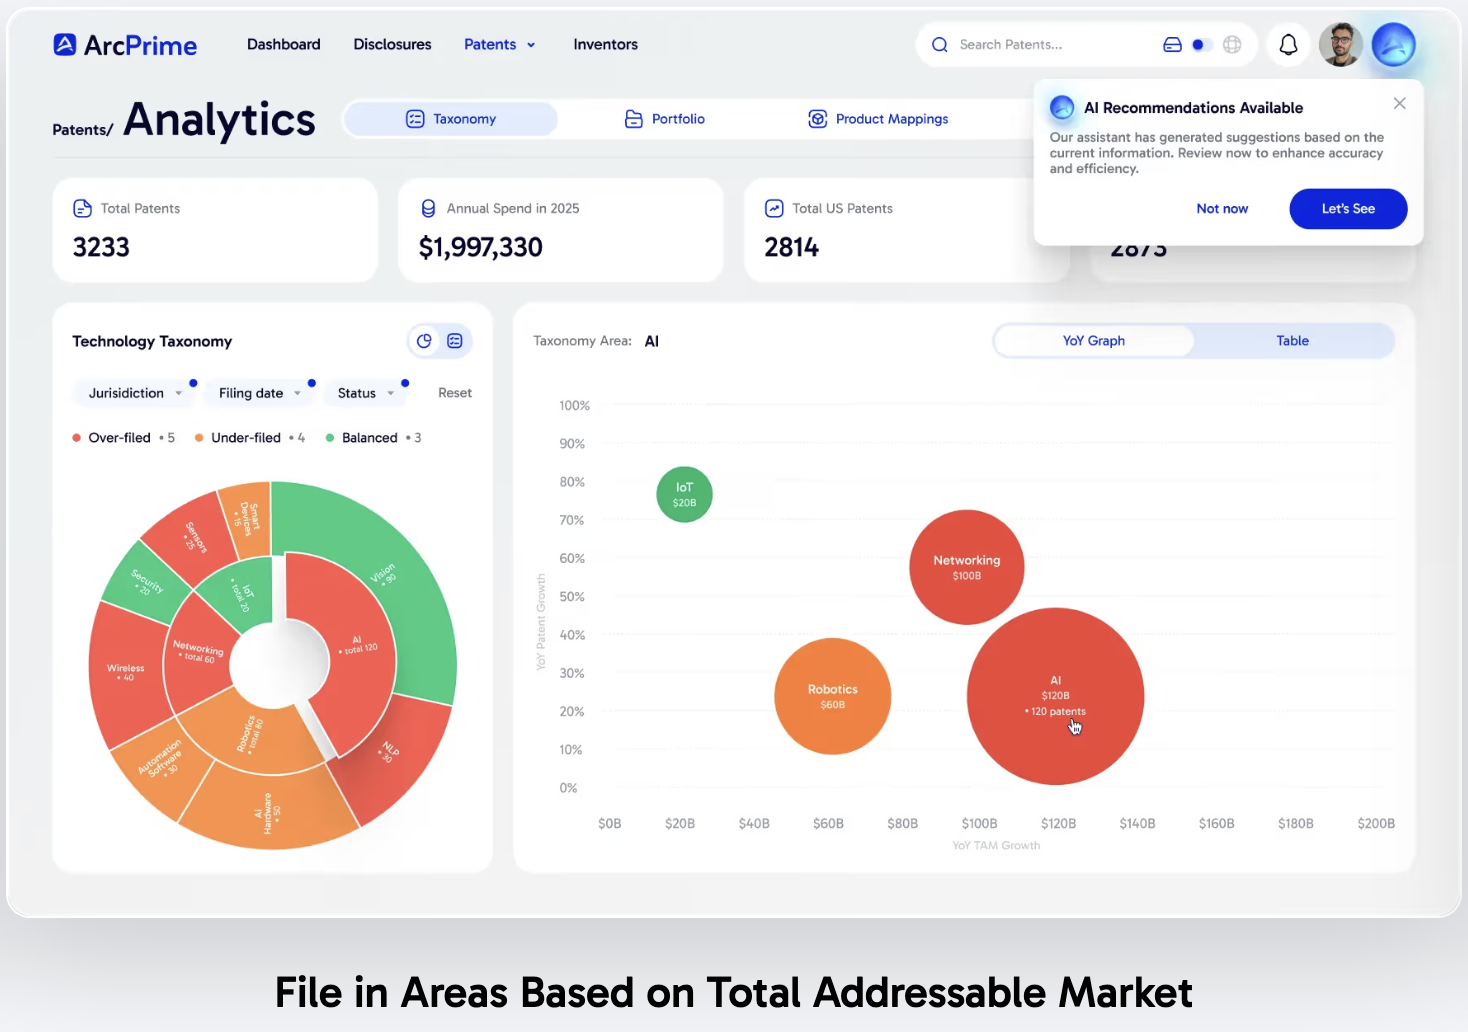Image resolution: width=1468 pixels, height=1032 pixels.
Task: Expand the Patents menu chevron
Action: point(531,45)
